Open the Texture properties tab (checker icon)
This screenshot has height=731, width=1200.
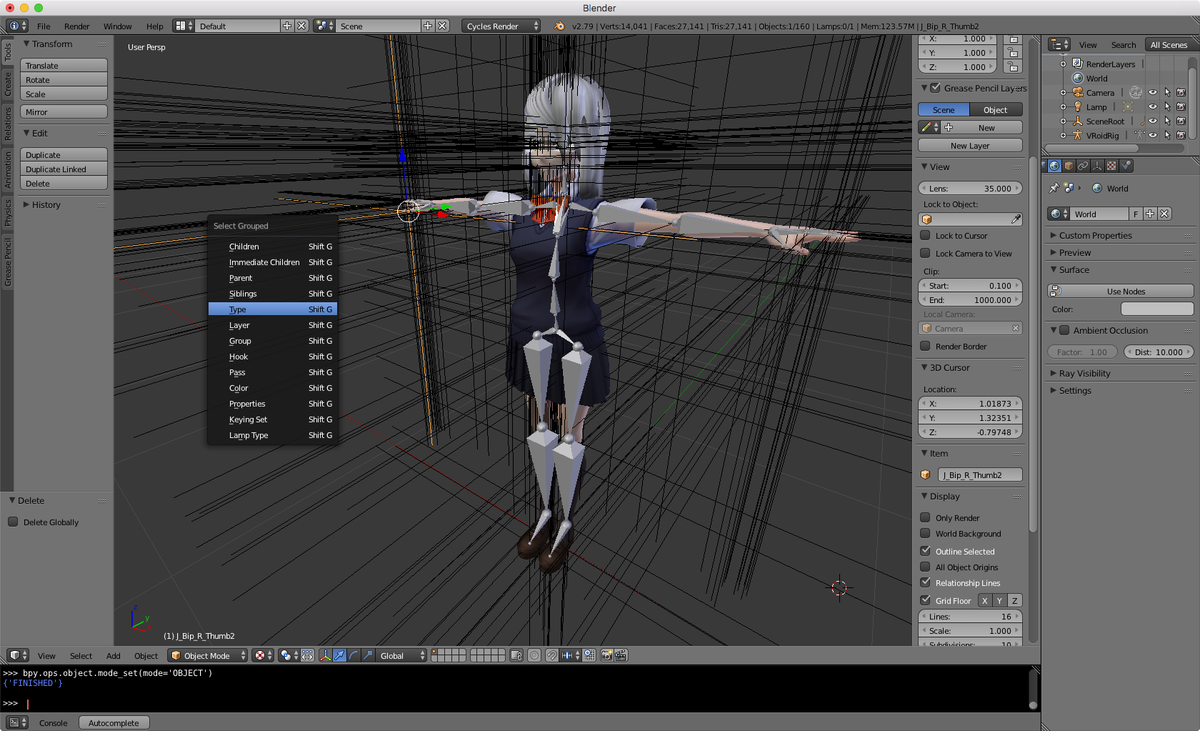point(1111,166)
